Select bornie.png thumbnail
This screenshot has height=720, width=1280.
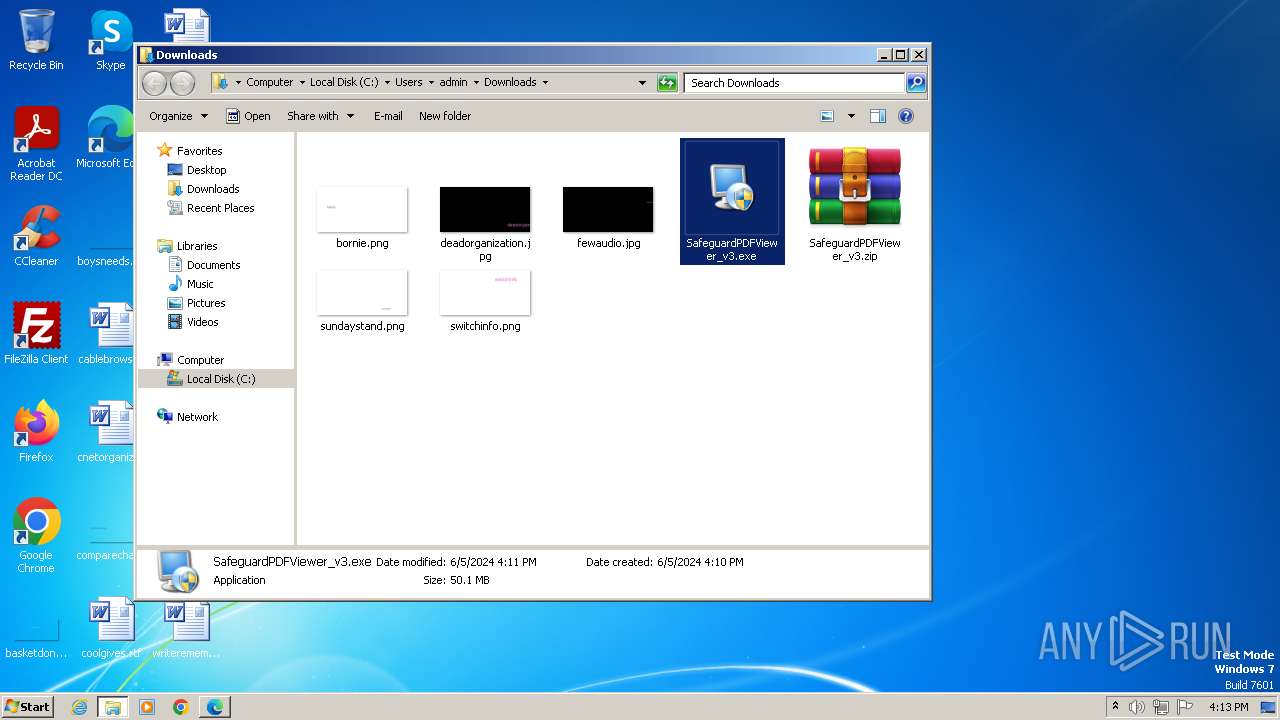(362, 209)
